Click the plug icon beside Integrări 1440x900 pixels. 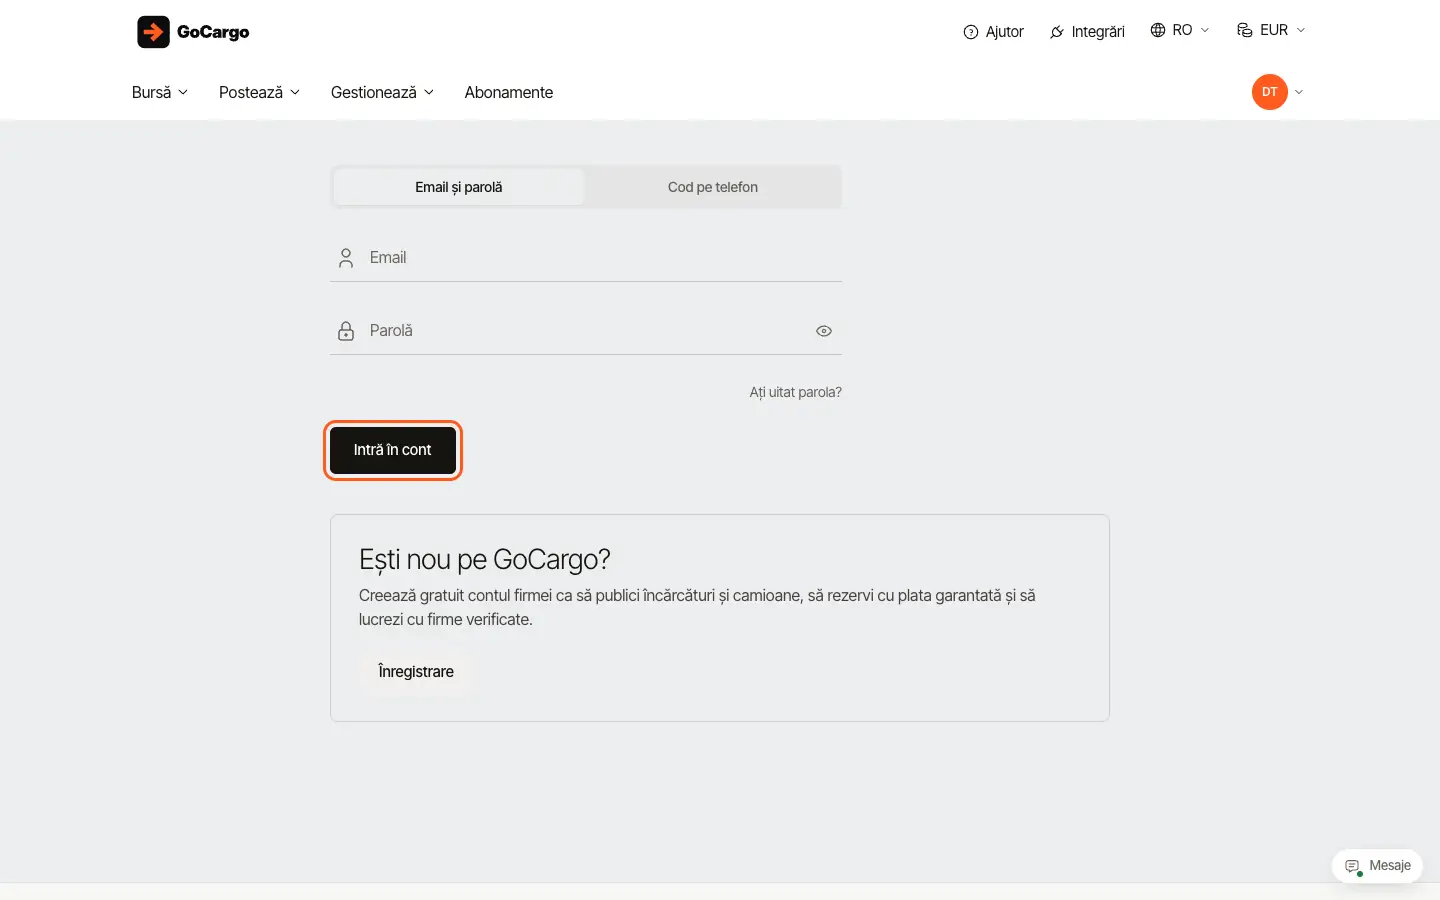(1057, 32)
